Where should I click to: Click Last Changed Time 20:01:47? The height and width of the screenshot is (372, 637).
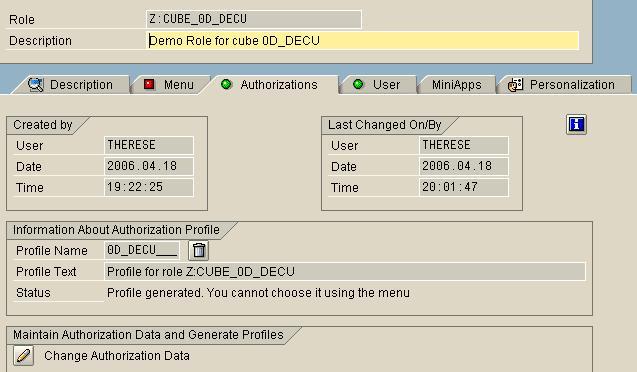[x=464, y=187]
